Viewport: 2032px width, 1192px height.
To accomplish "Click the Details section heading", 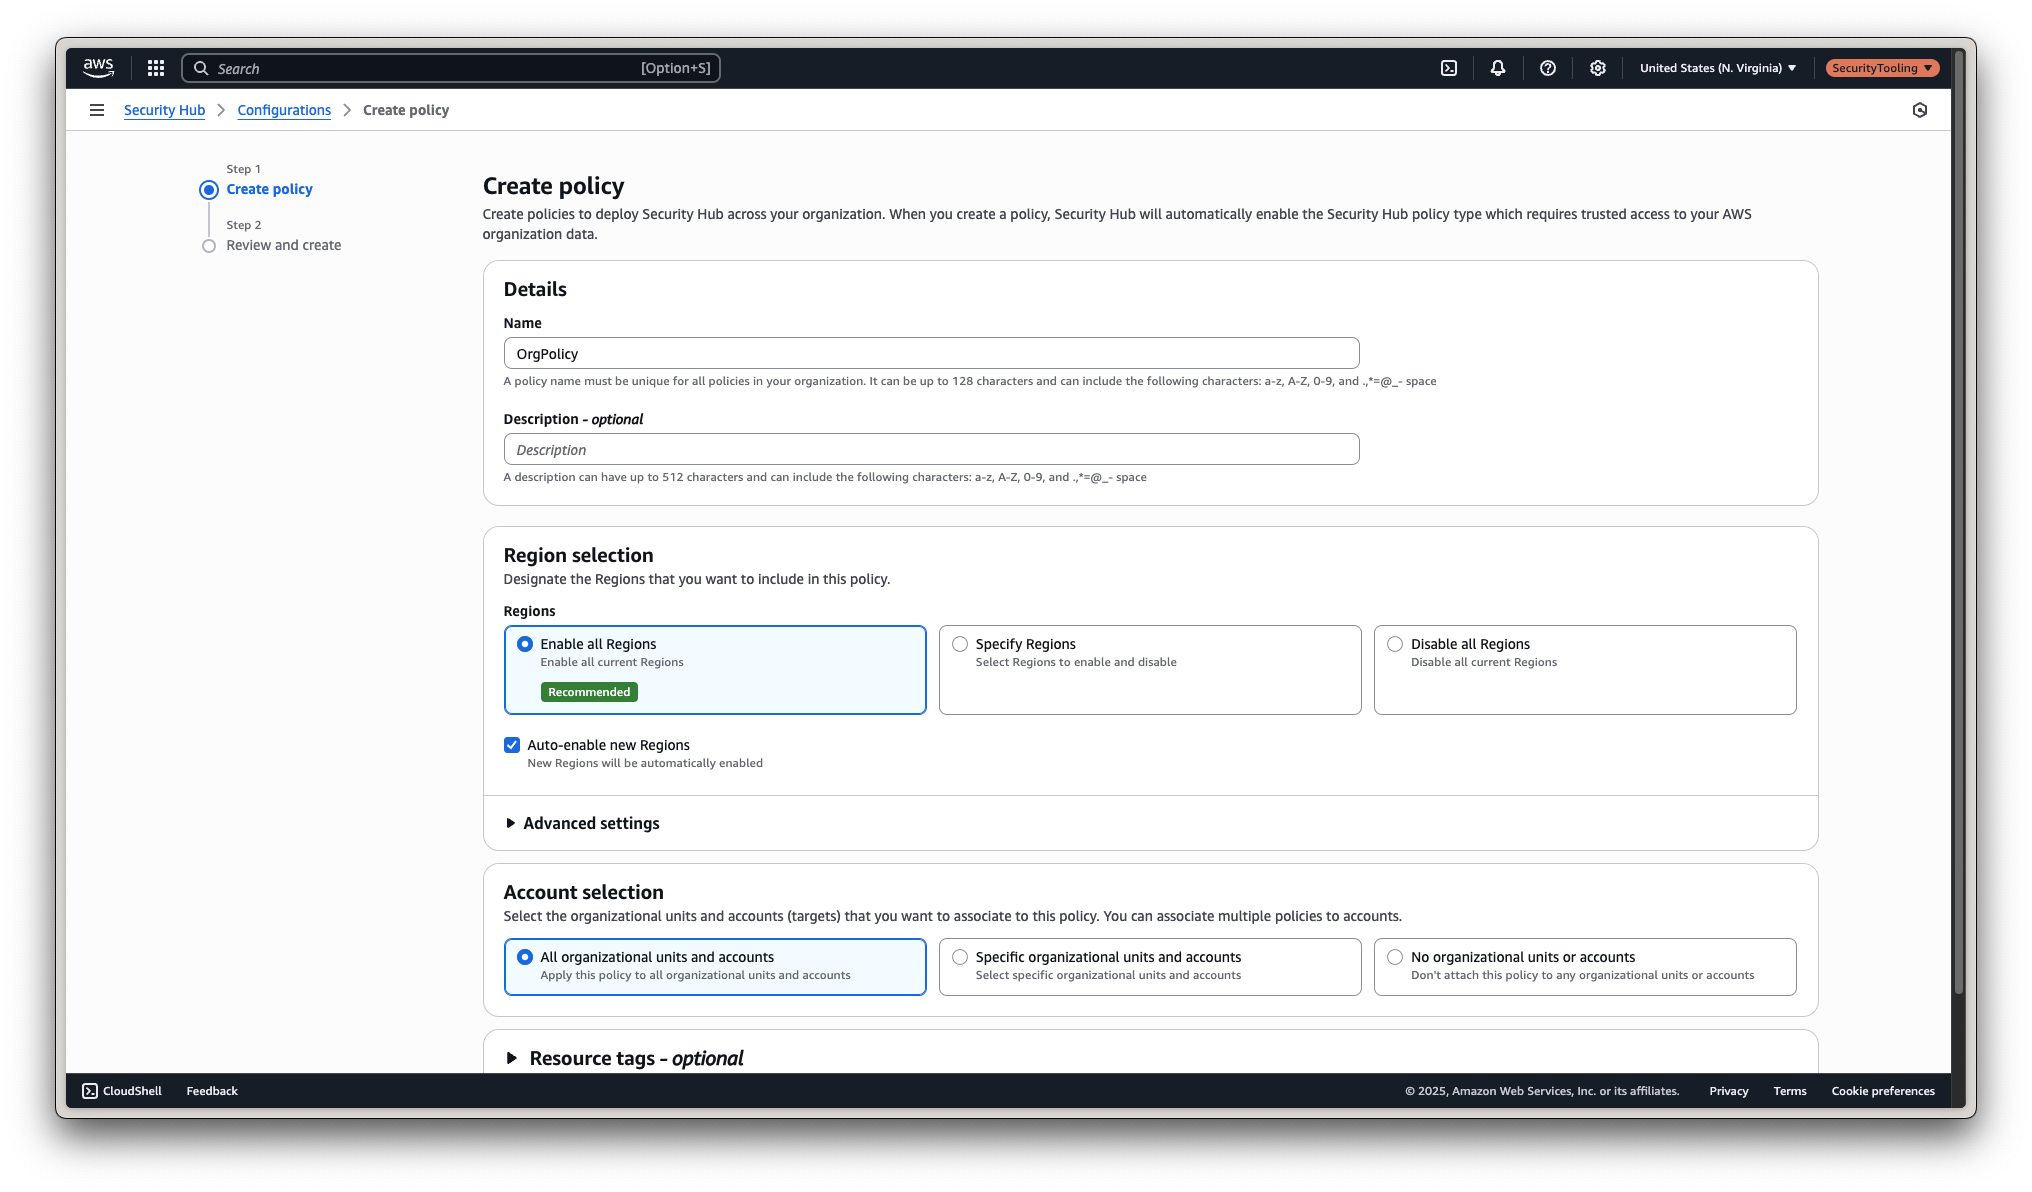I will coord(535,289).
